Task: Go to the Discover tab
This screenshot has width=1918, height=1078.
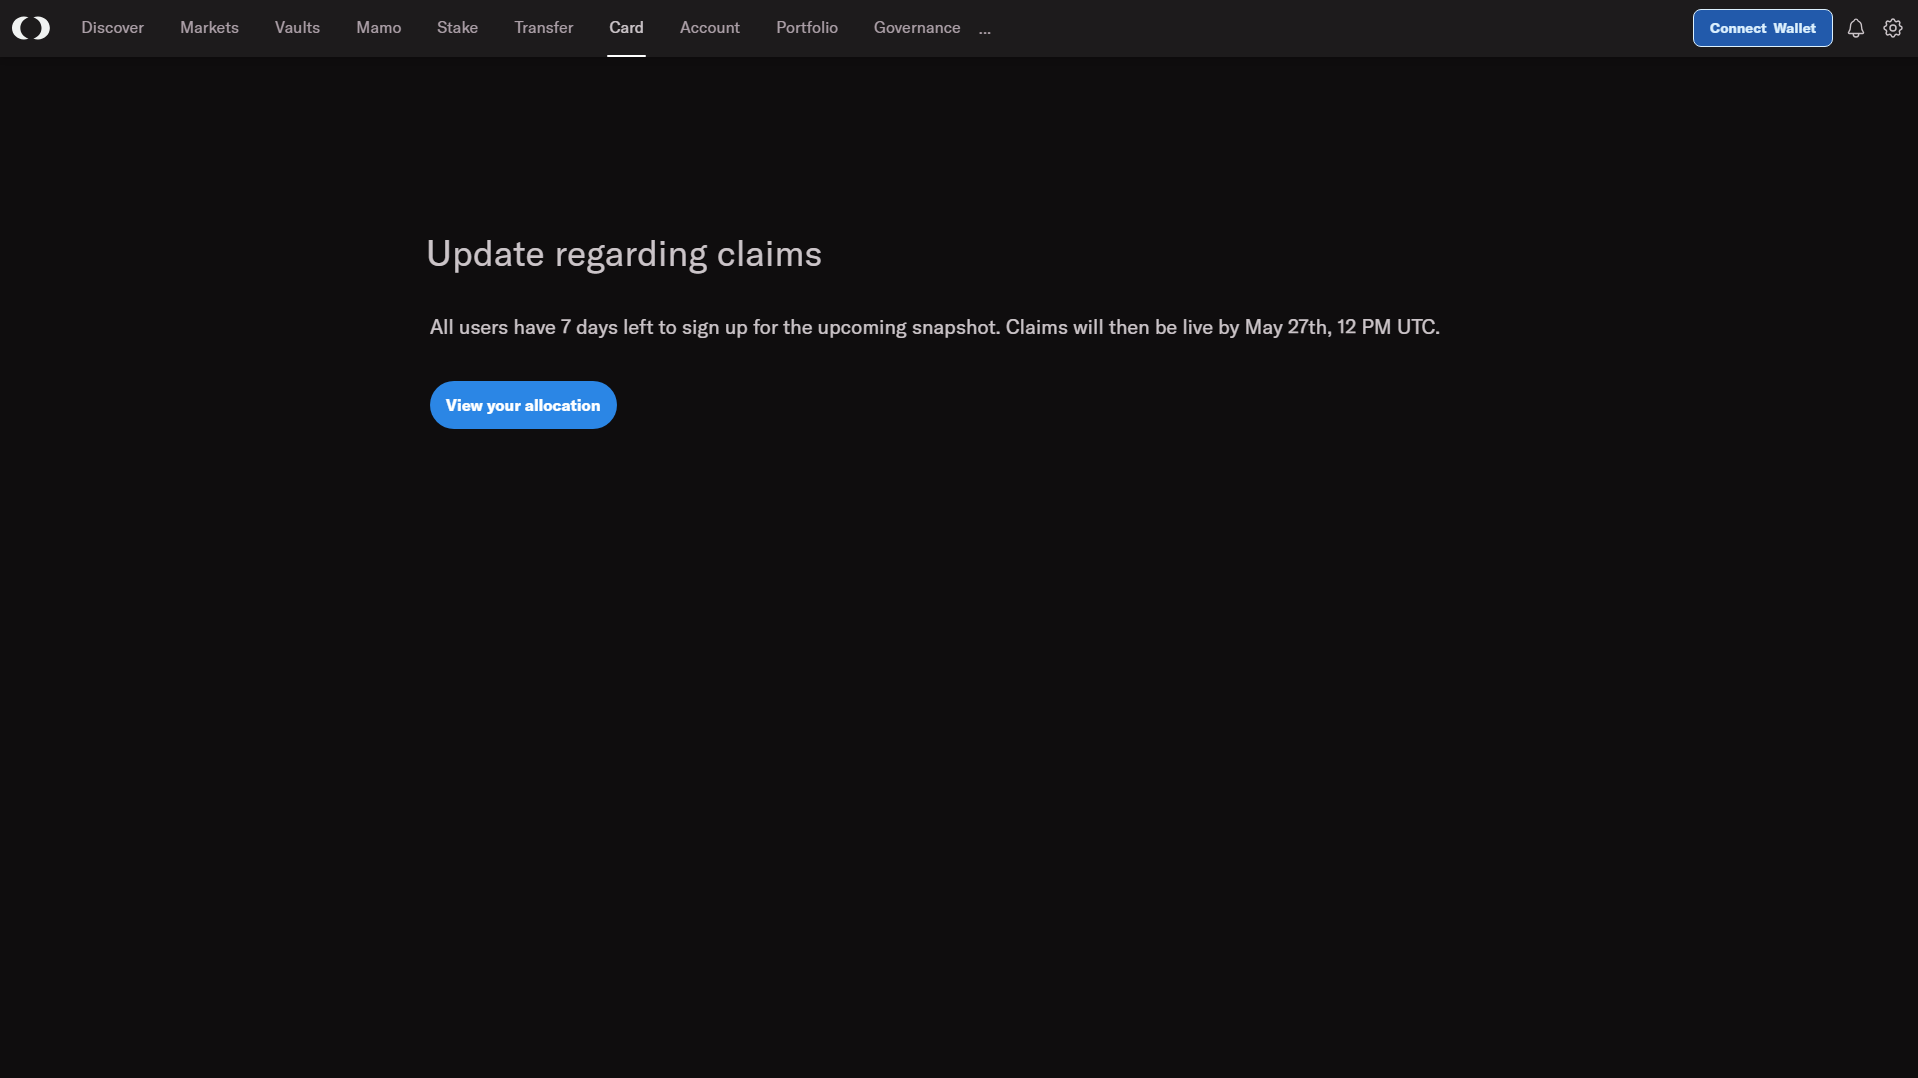Action: click(x=113, y=28)
